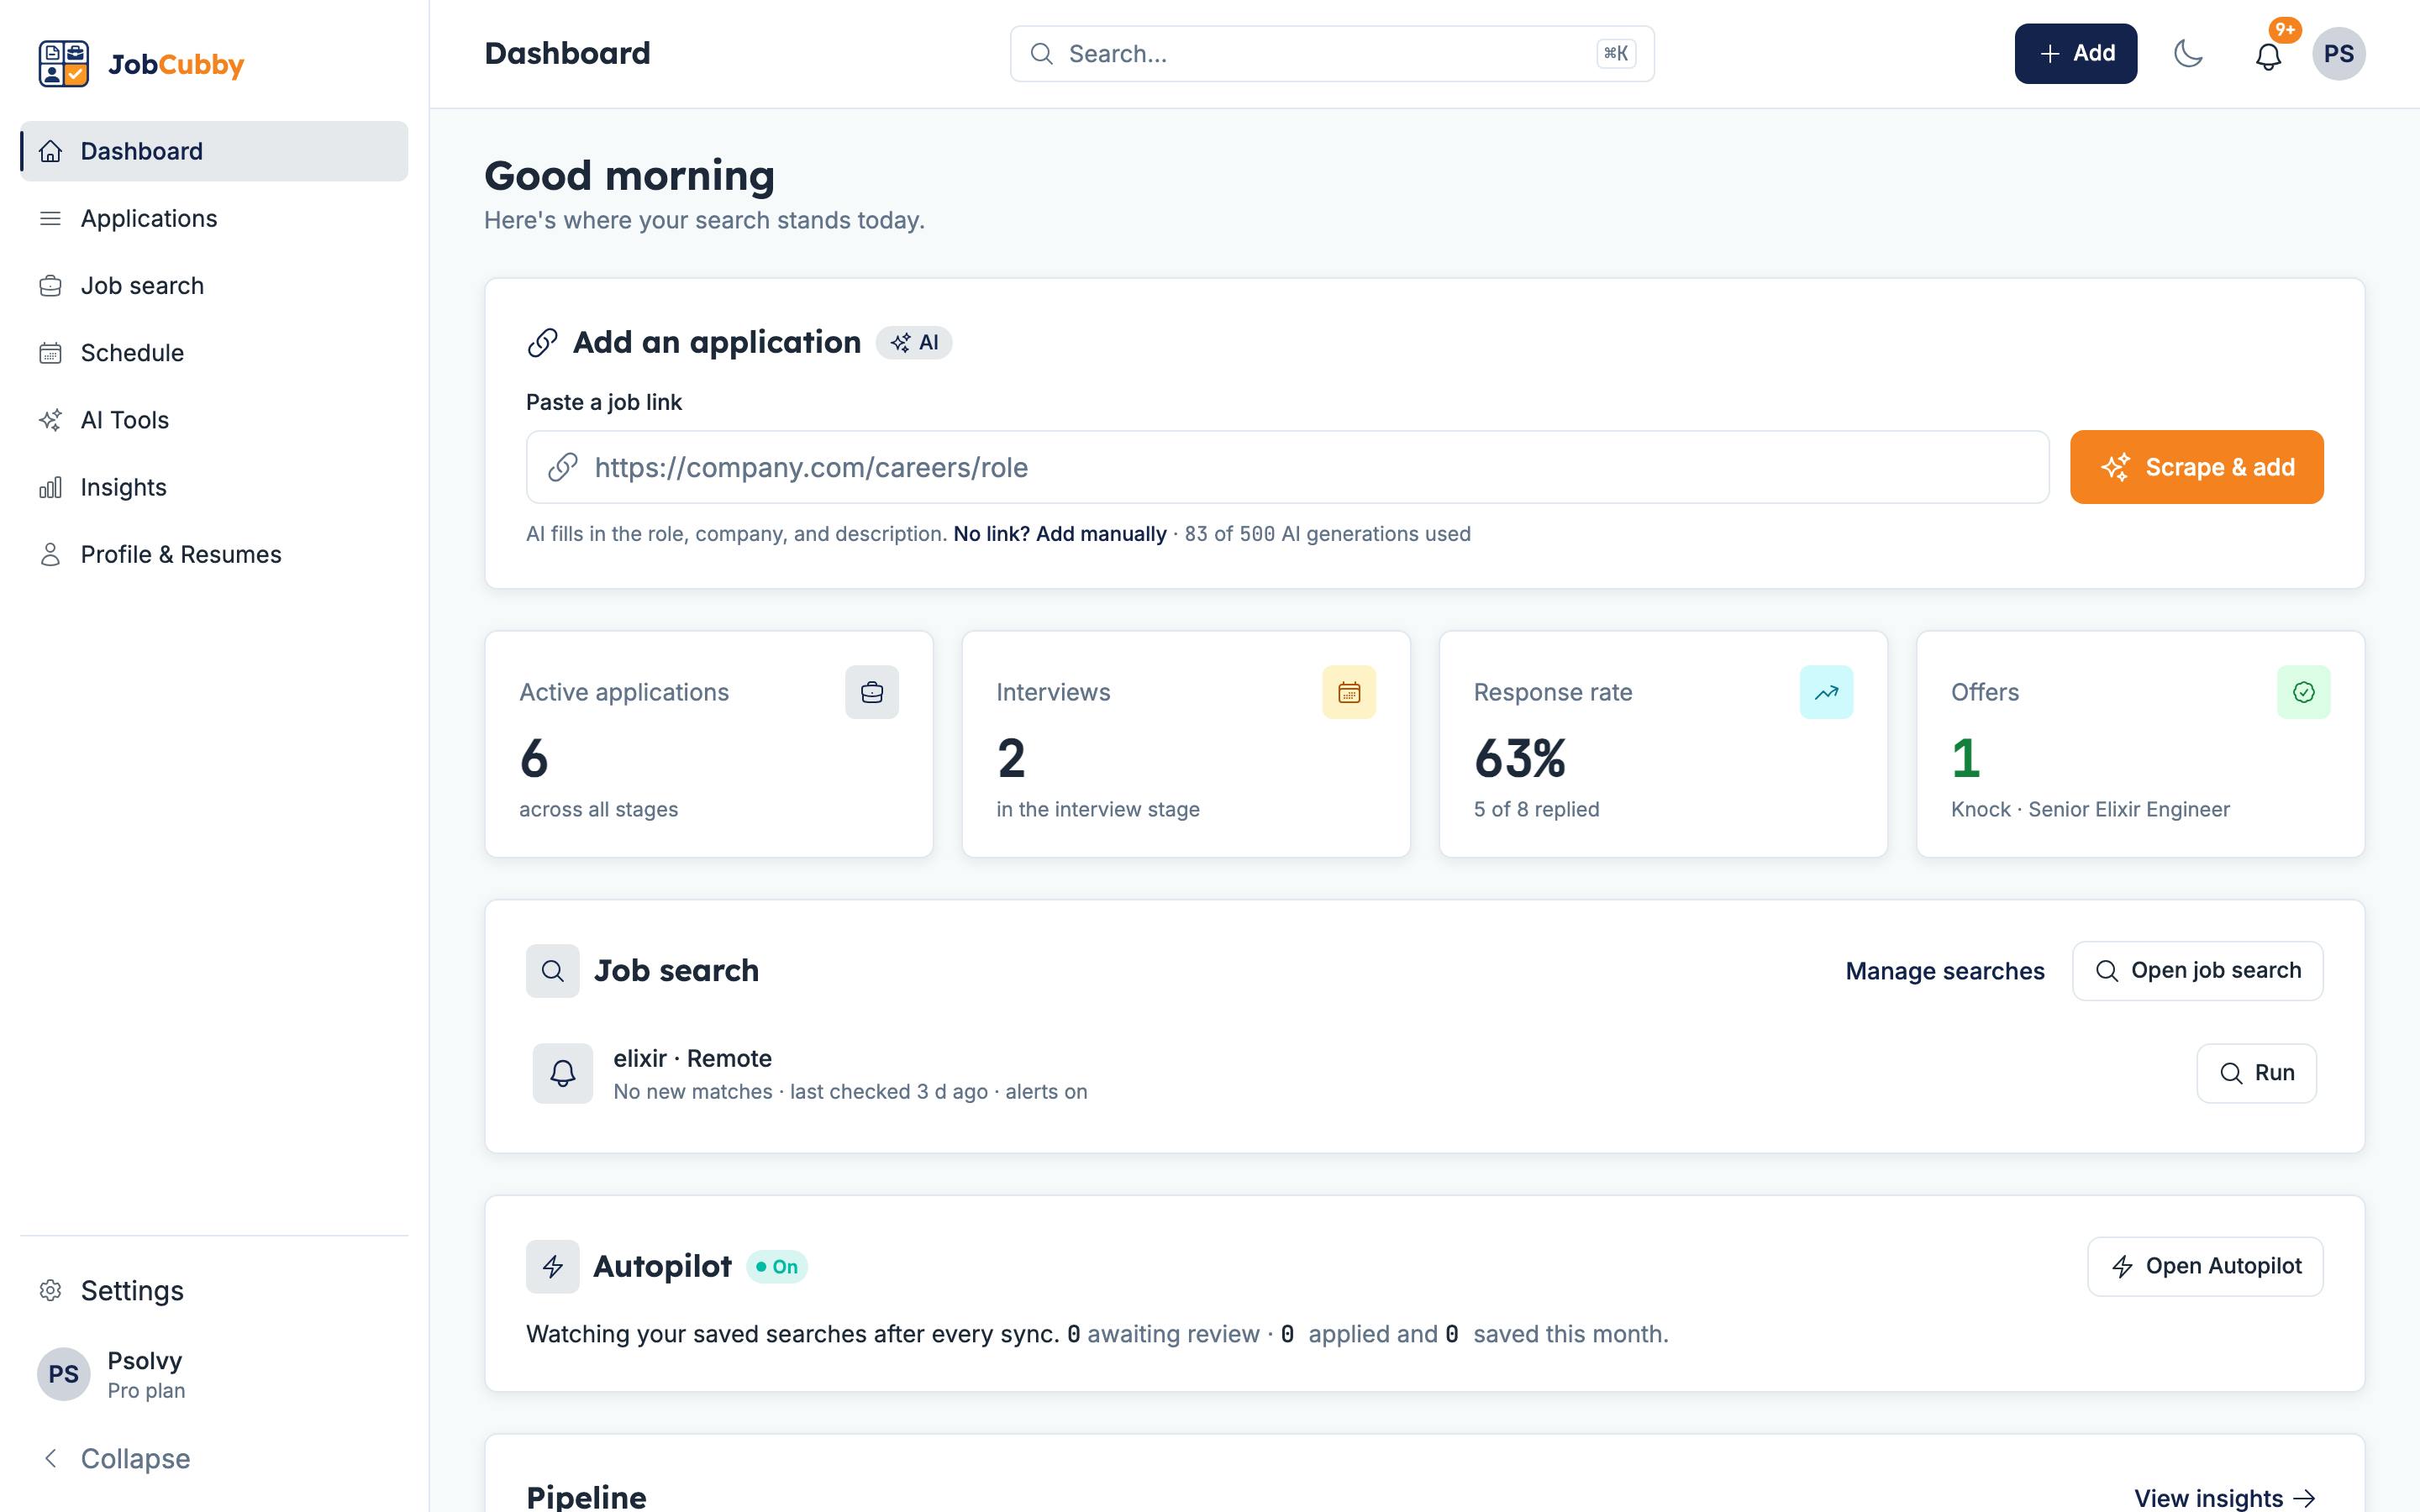Click View insights link
This screenshot has height=1512, width=2420.
2224,1498
